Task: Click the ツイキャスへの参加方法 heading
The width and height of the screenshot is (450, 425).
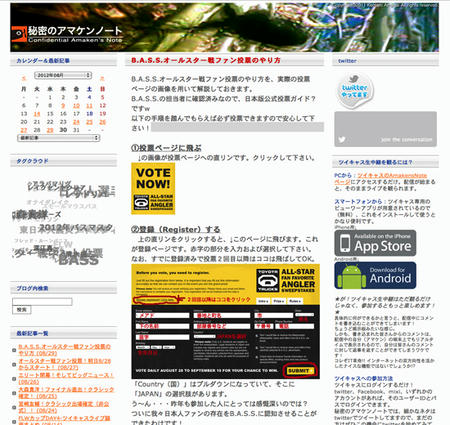Action: point(364,378)
